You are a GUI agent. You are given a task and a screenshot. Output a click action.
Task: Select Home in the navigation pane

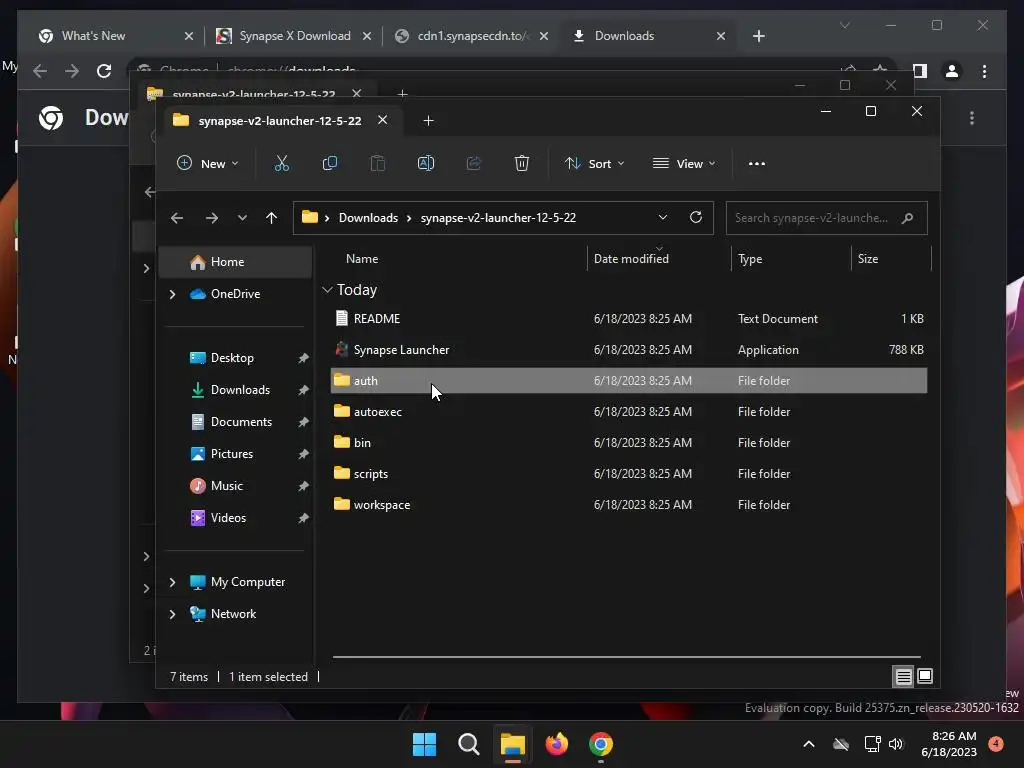tap(235, 262)
